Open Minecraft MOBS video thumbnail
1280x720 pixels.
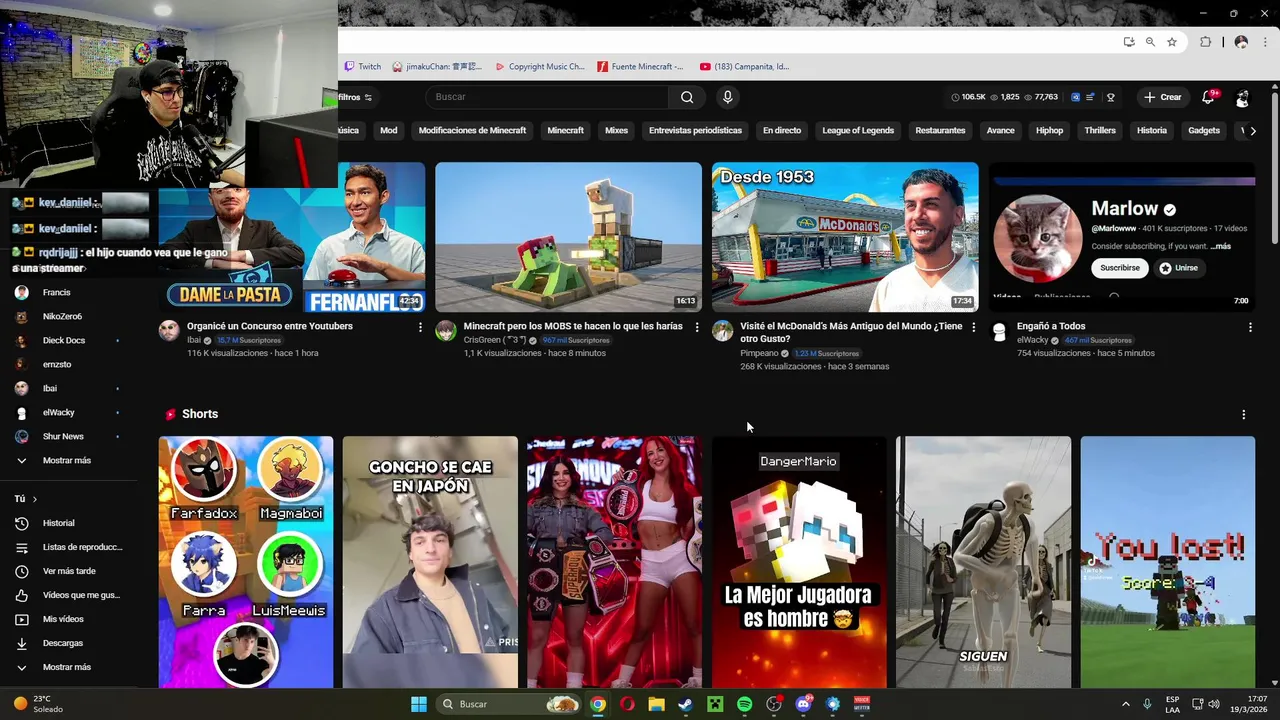pyautogui.click(x=568, y=237)
